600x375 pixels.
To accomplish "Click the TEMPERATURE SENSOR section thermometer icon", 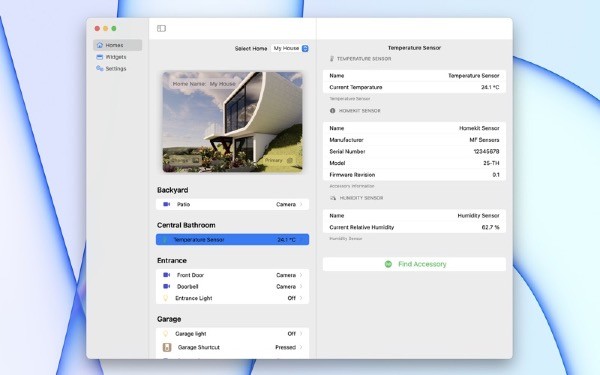I will 332,59.
